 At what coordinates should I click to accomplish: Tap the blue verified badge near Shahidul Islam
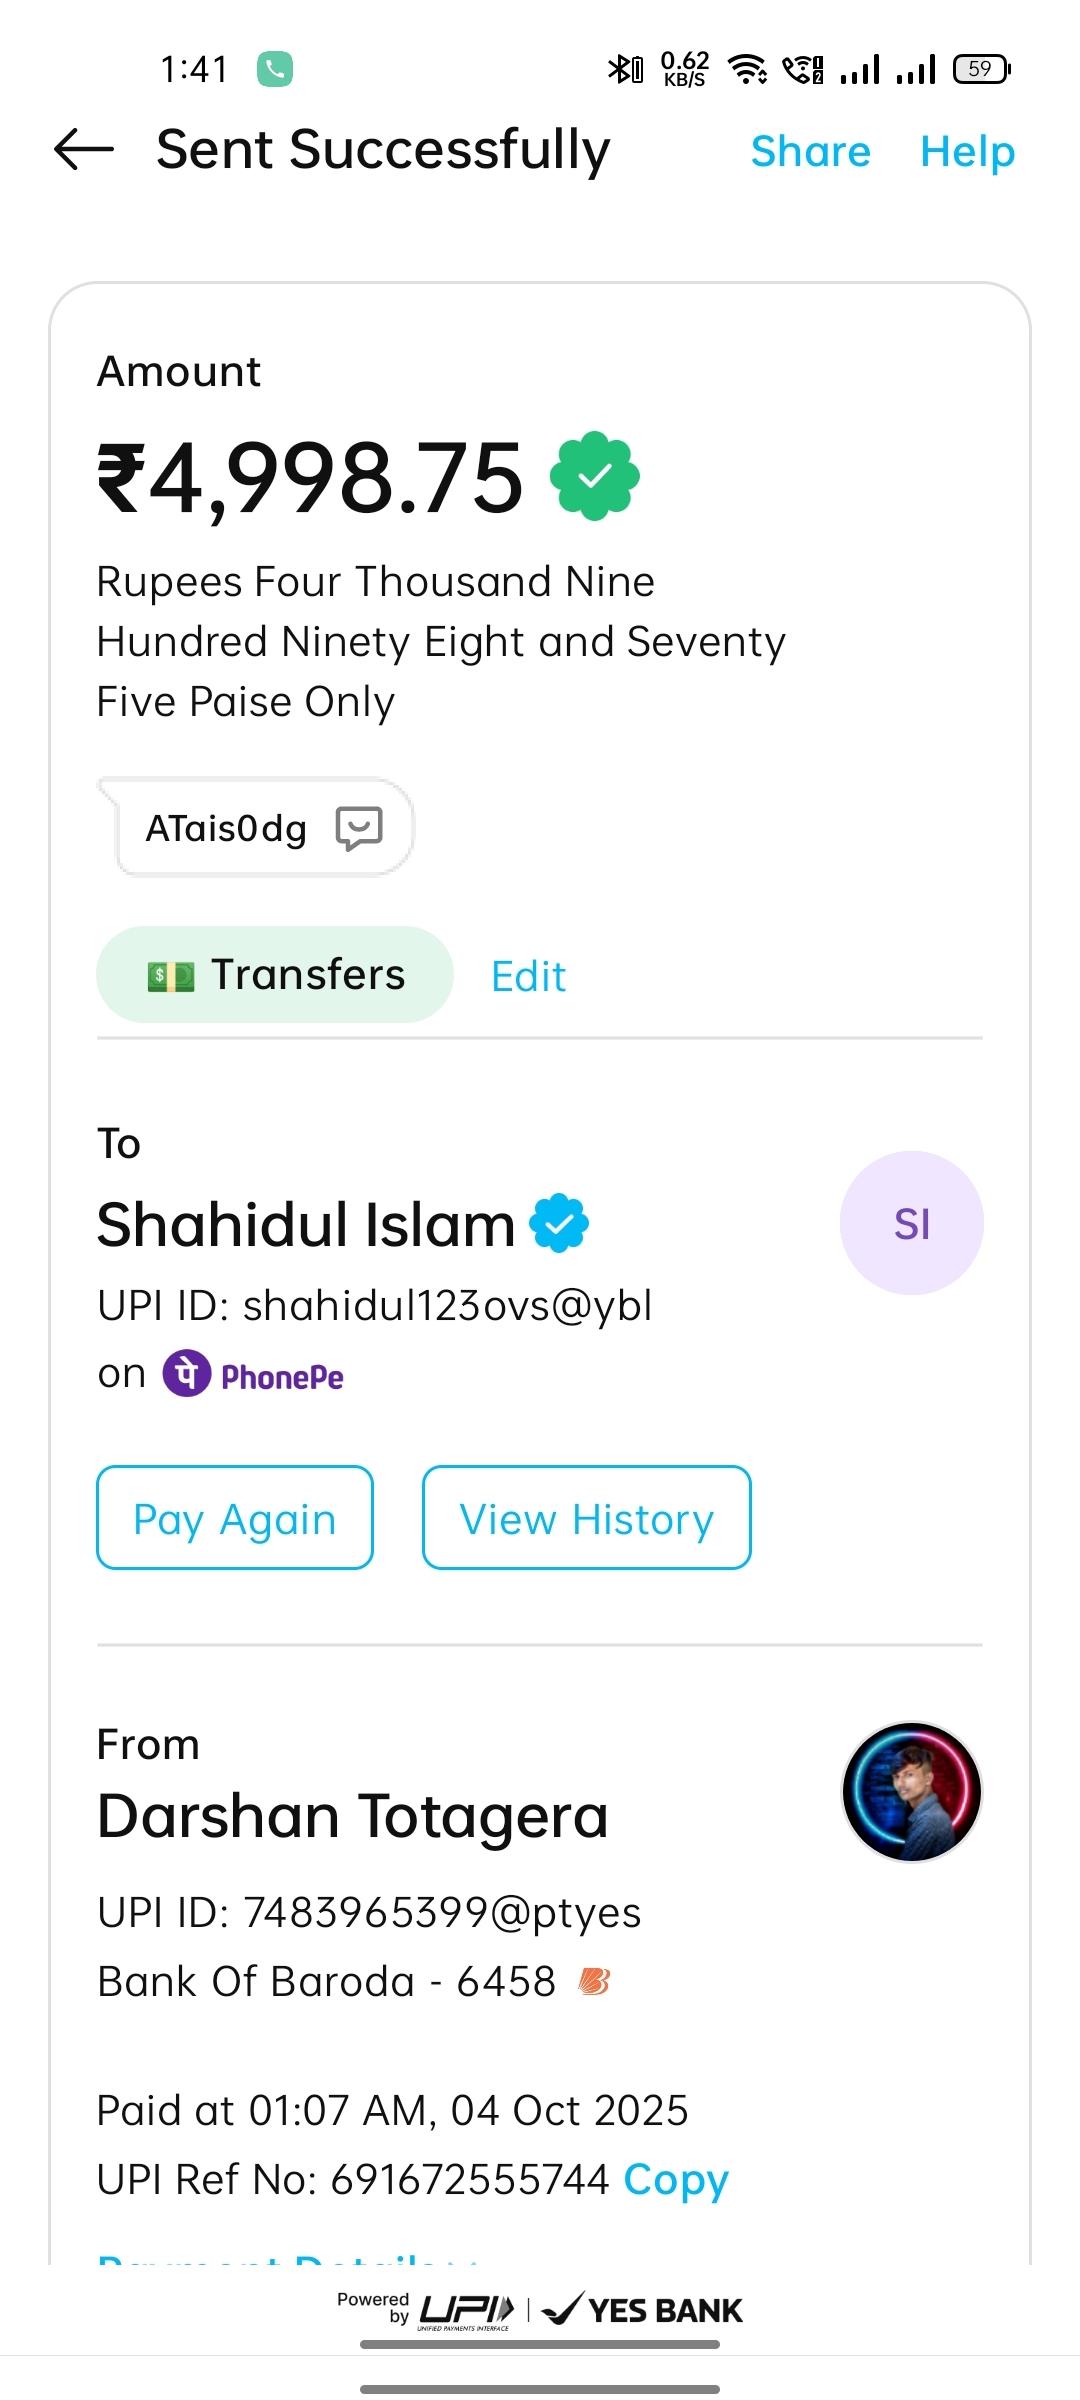[559, 1223]
